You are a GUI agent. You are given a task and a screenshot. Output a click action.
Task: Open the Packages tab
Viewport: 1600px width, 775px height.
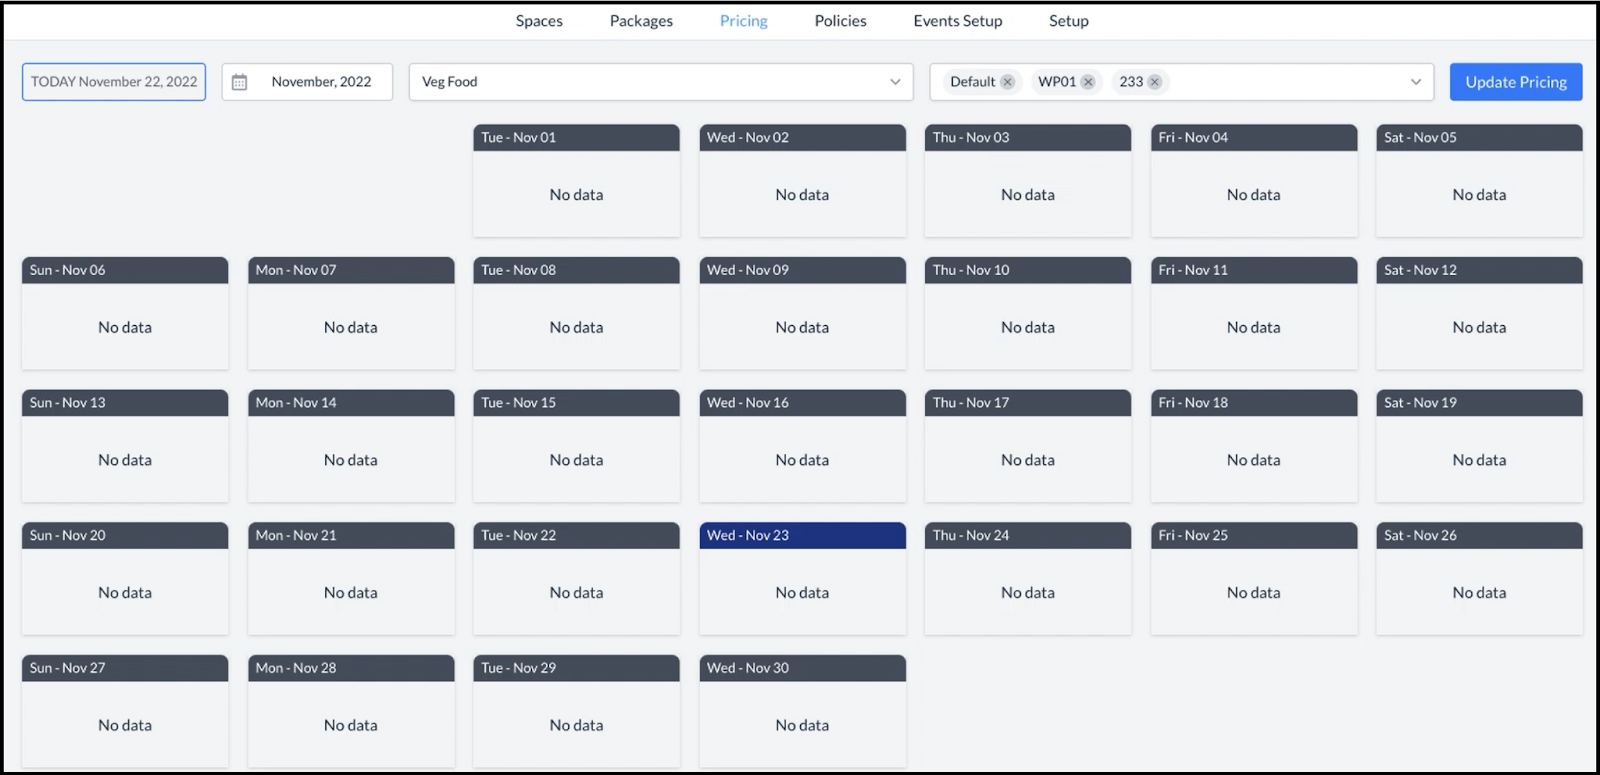point(641,21)
